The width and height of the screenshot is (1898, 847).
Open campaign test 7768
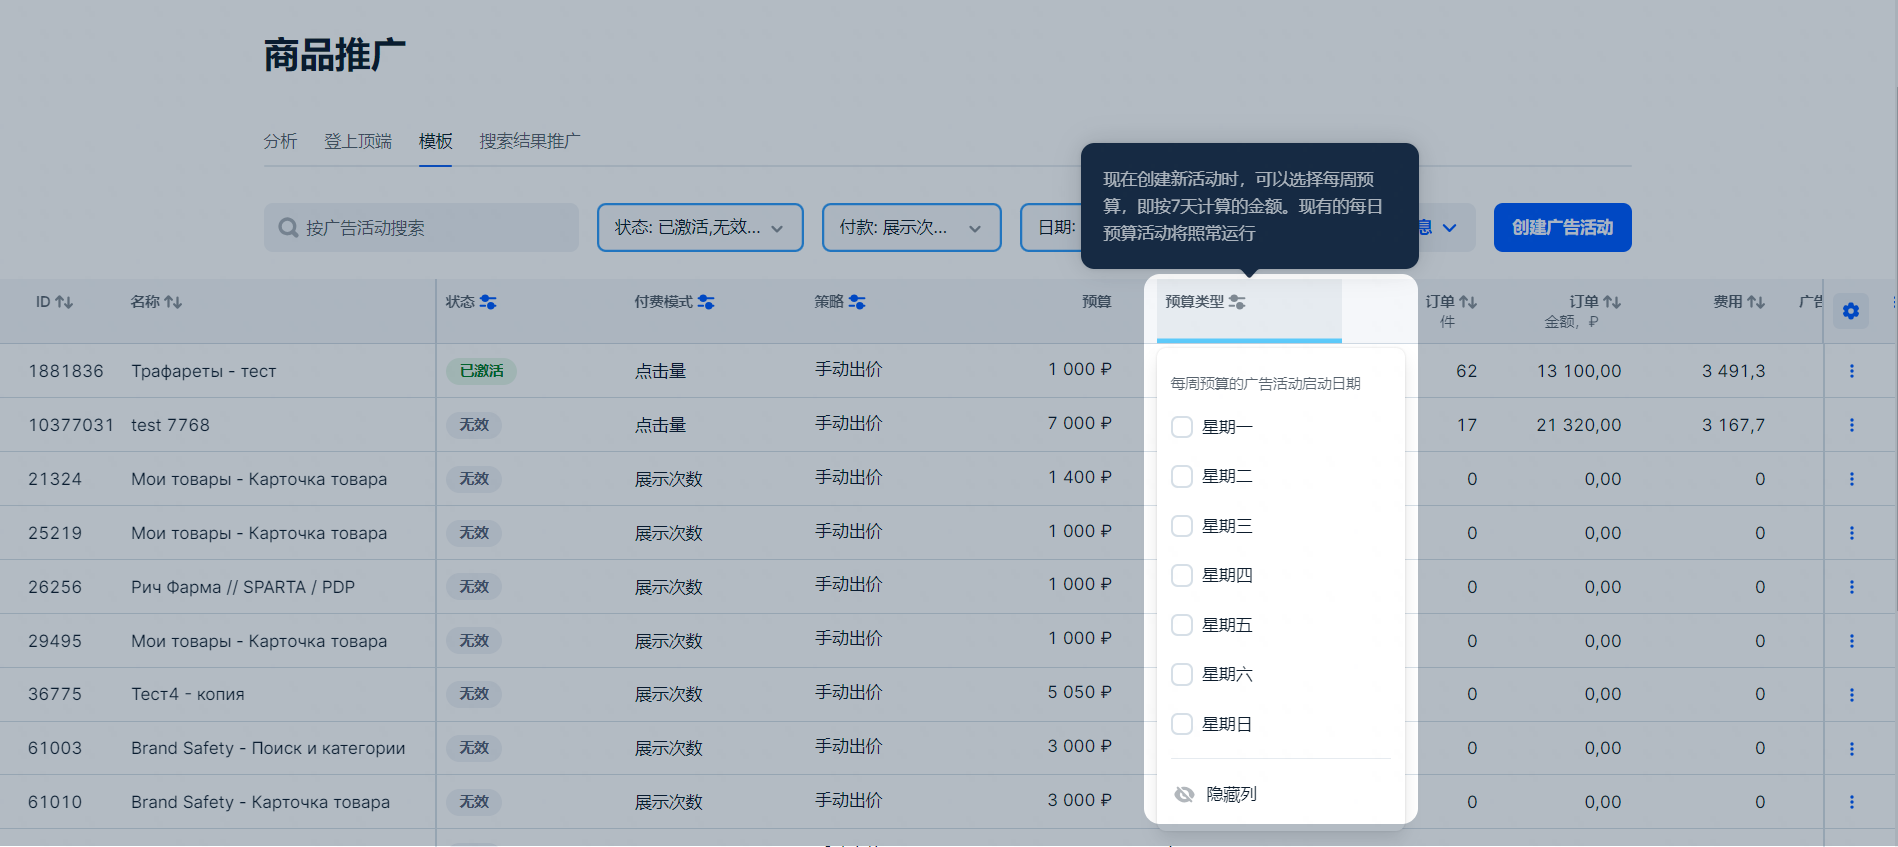point(170,425)
